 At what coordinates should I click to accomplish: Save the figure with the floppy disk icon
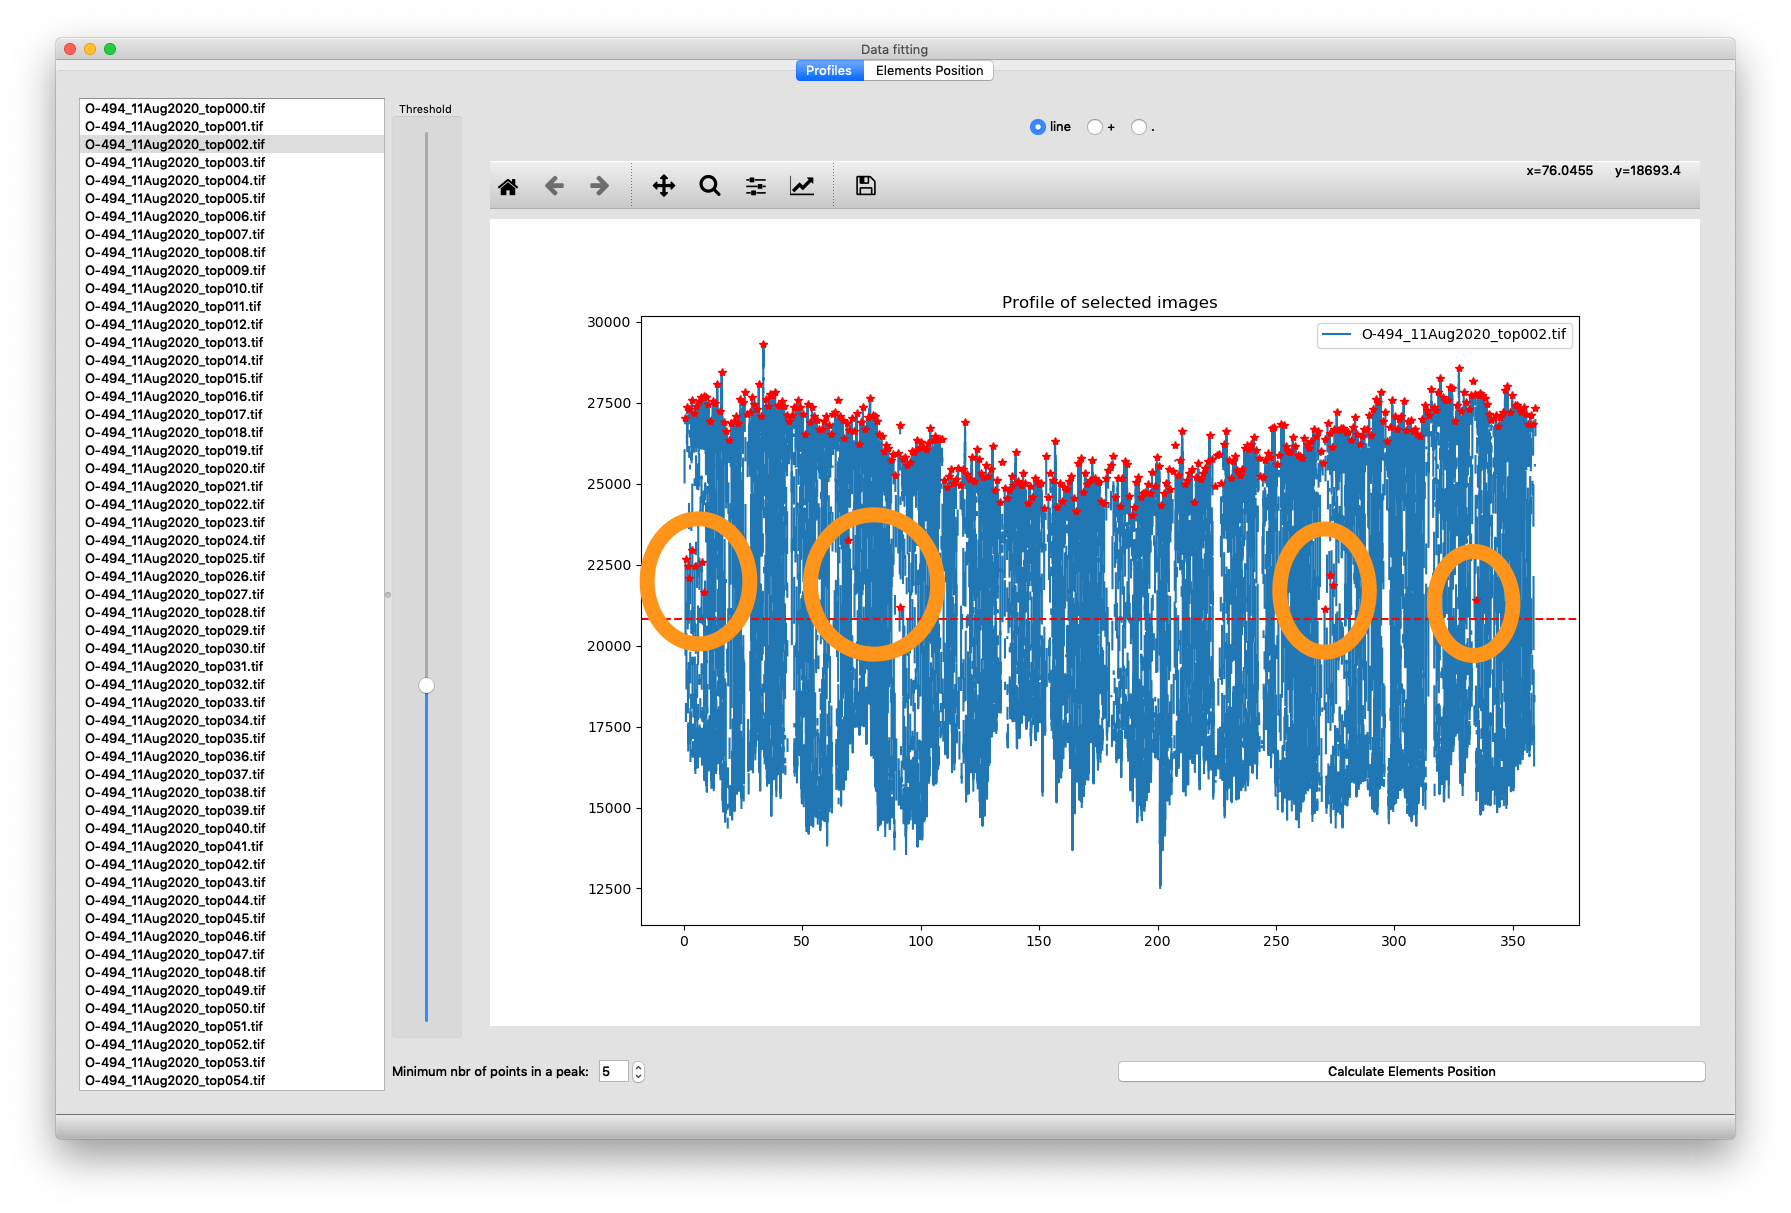(865, 186)
